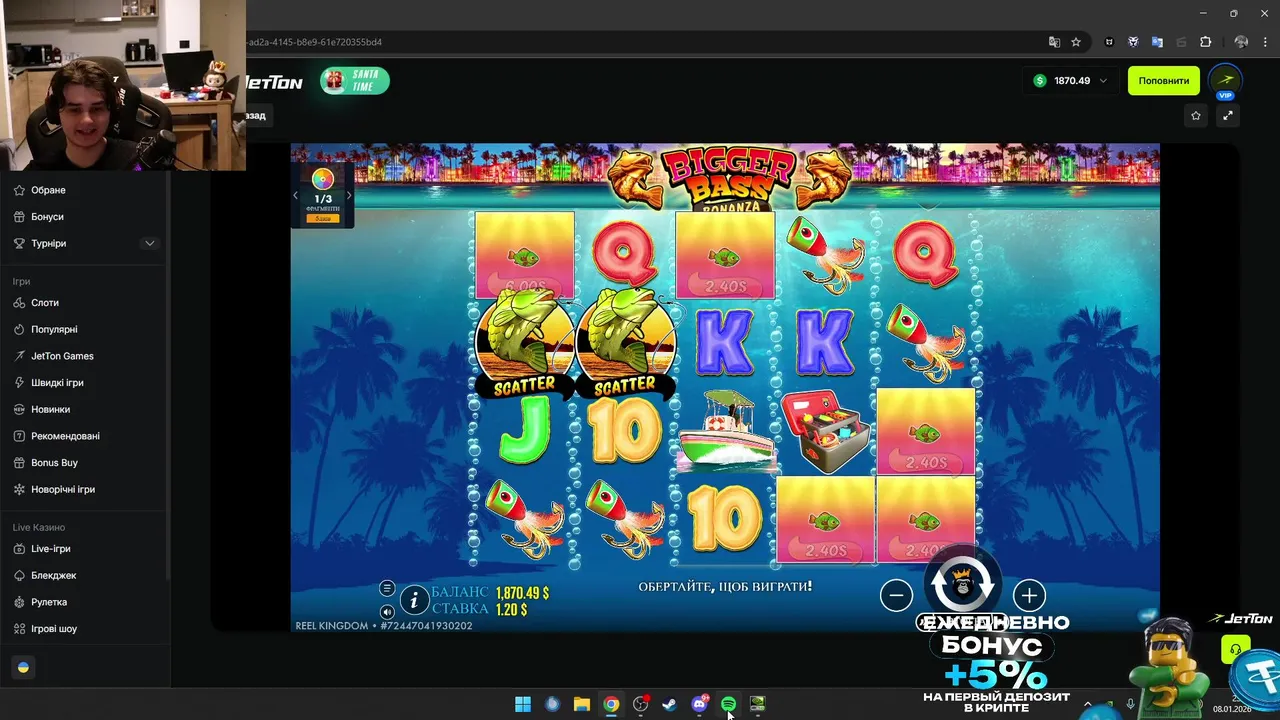Open the NVIDIA app on the taskbar
1280x720 pixels.
pyautogui.click(x=758, y=704)
